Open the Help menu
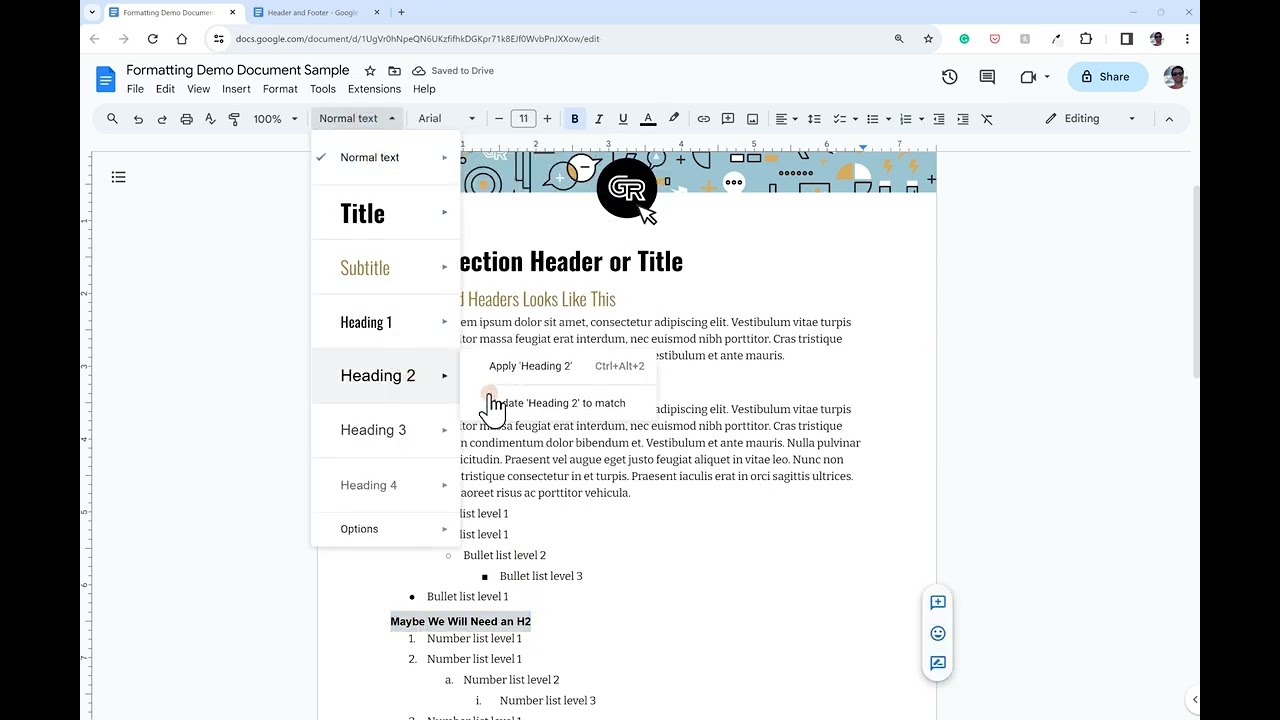Screen dimensions: 1280x720 (424, 89)
